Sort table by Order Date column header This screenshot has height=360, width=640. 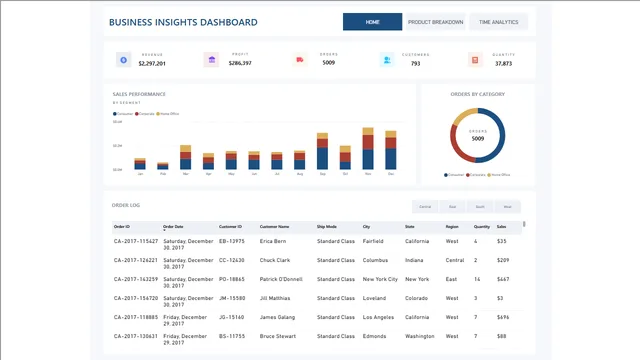click(x=173, y=227)
